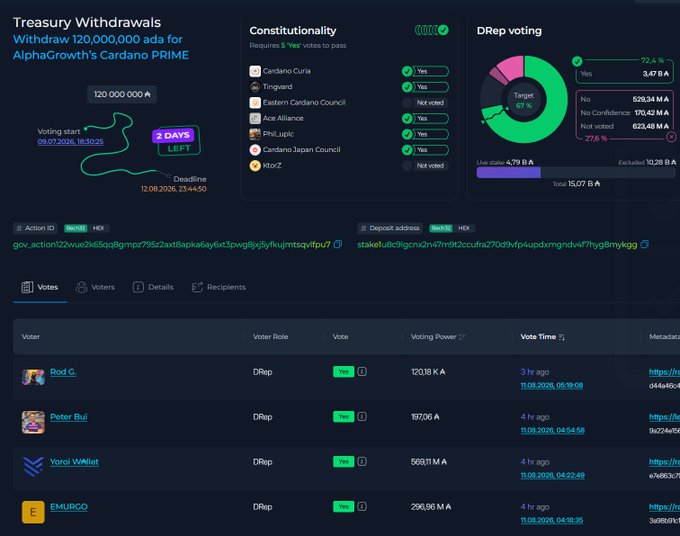Click the Cardano Curia logo icon
This screenshot has width=680, height=536.
pyautogui.click(x=255, y=71)
